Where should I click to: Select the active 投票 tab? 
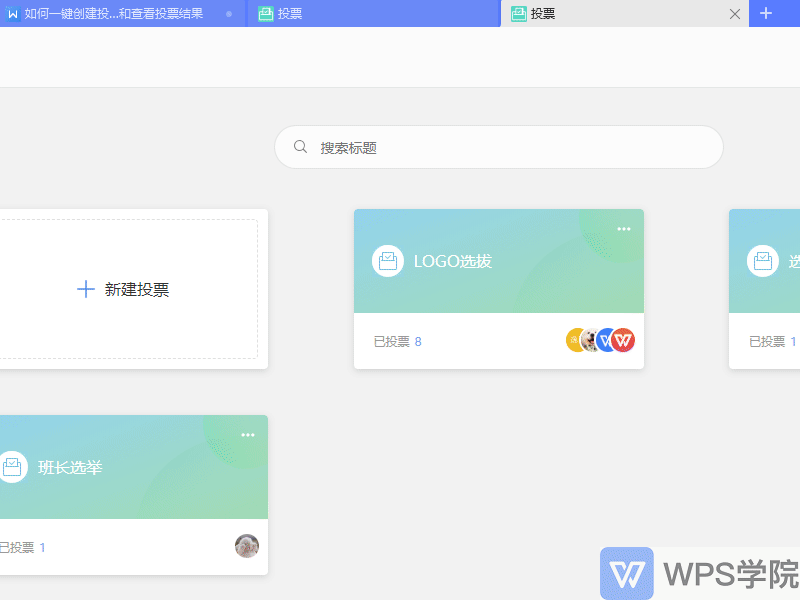[x=624, y=14]
